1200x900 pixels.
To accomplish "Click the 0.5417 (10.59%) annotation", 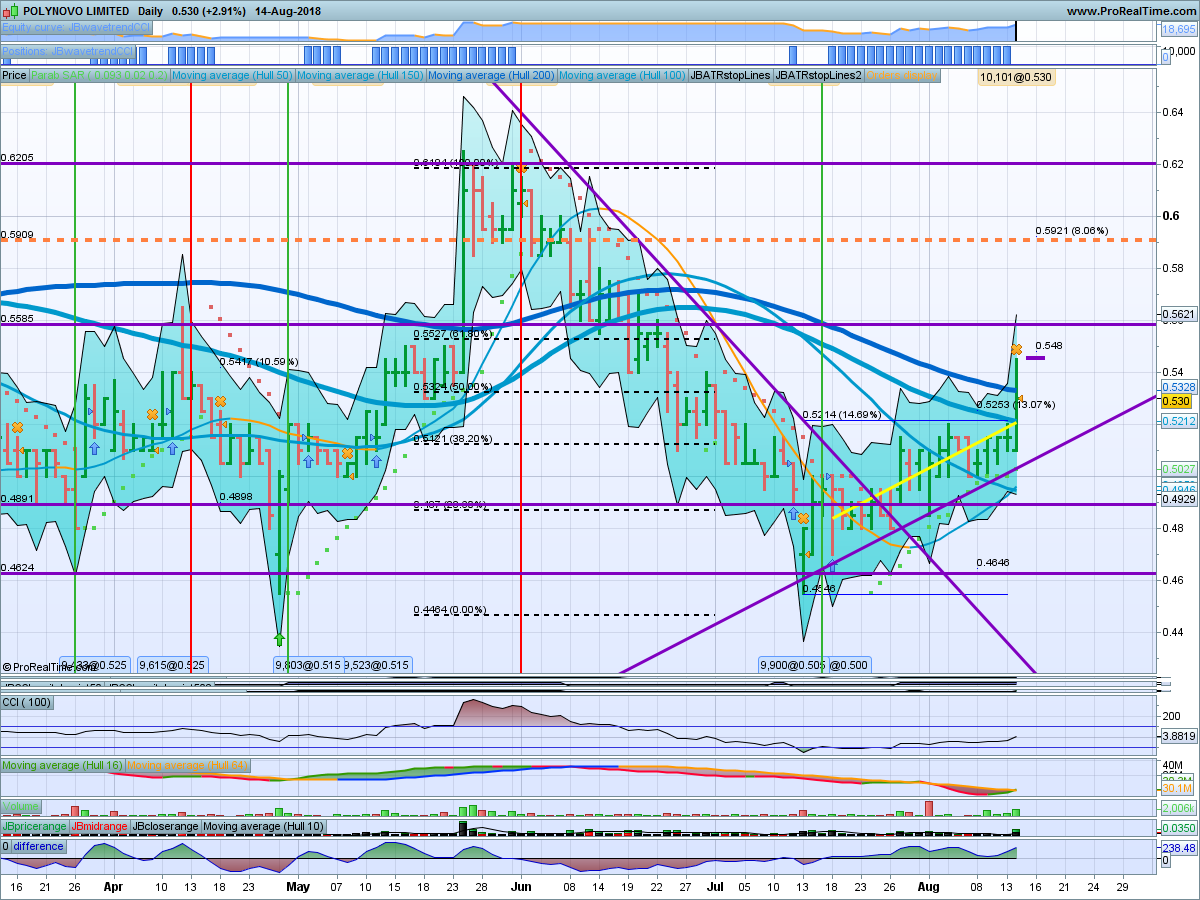I will [x=258, y=361].
